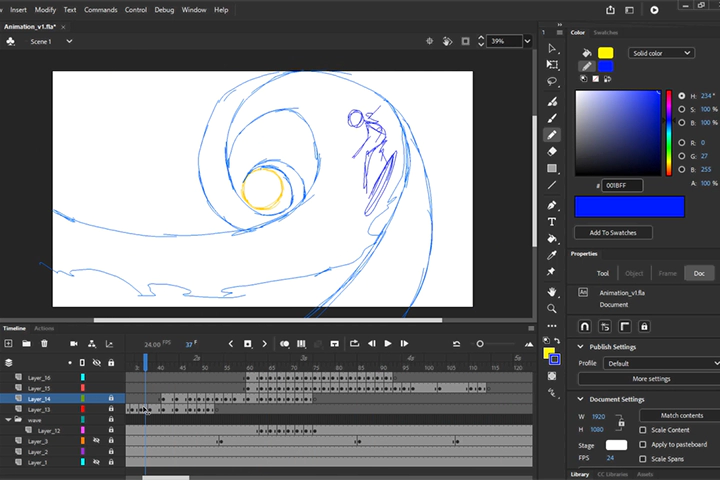The image size is (720, 480).
Task: Collapse the Document Settings section
Action: coord(580,399)
